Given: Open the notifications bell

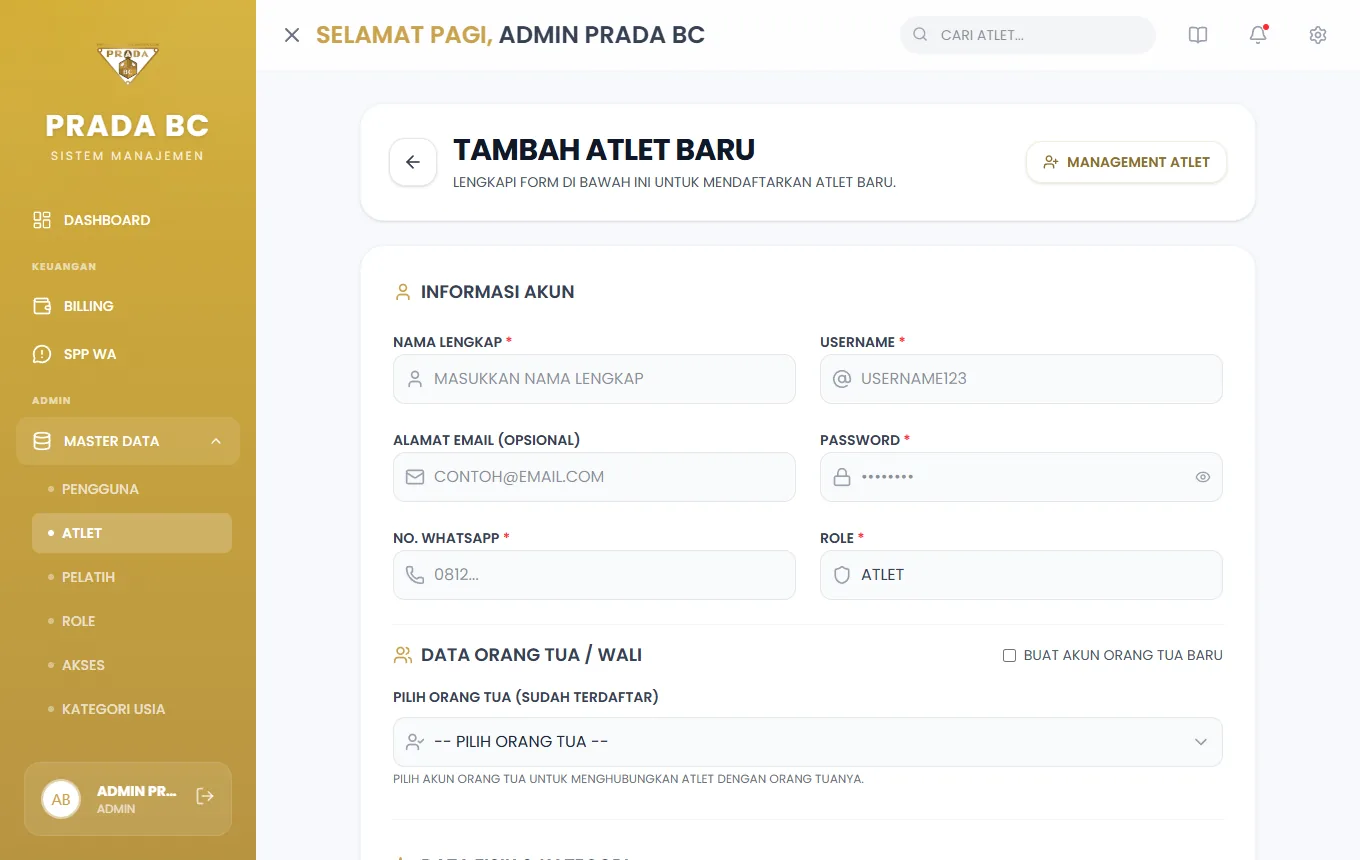Looking at the screenshot, I should pos(1258,35).
